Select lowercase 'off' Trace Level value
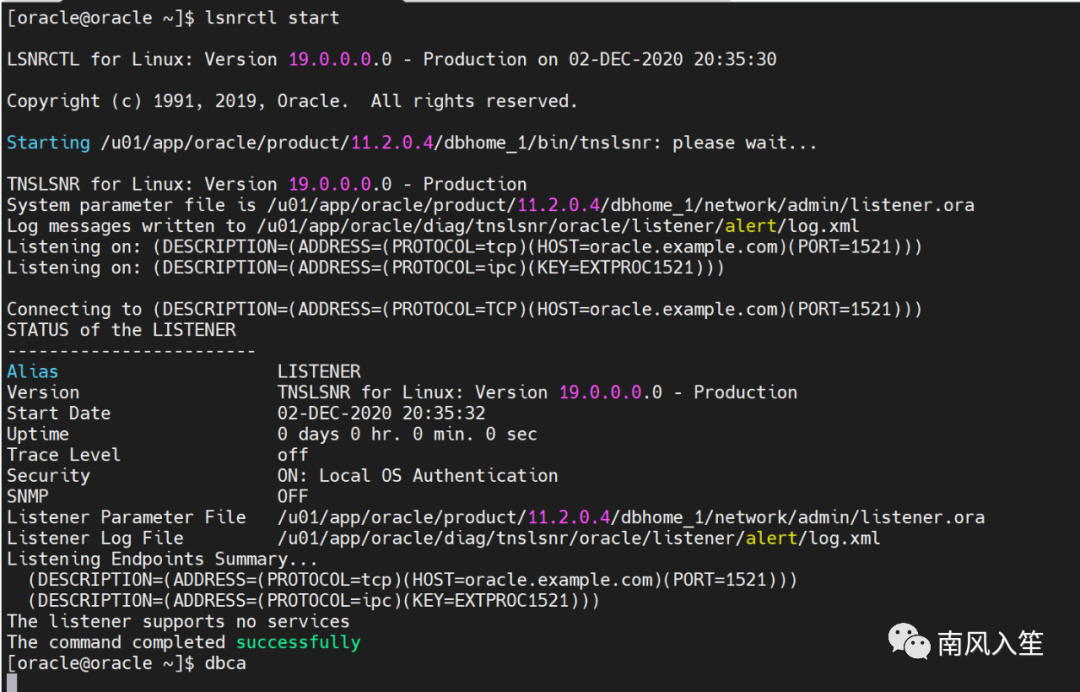The height and width of the screenshot is (692, 1080). pos(293,455)
